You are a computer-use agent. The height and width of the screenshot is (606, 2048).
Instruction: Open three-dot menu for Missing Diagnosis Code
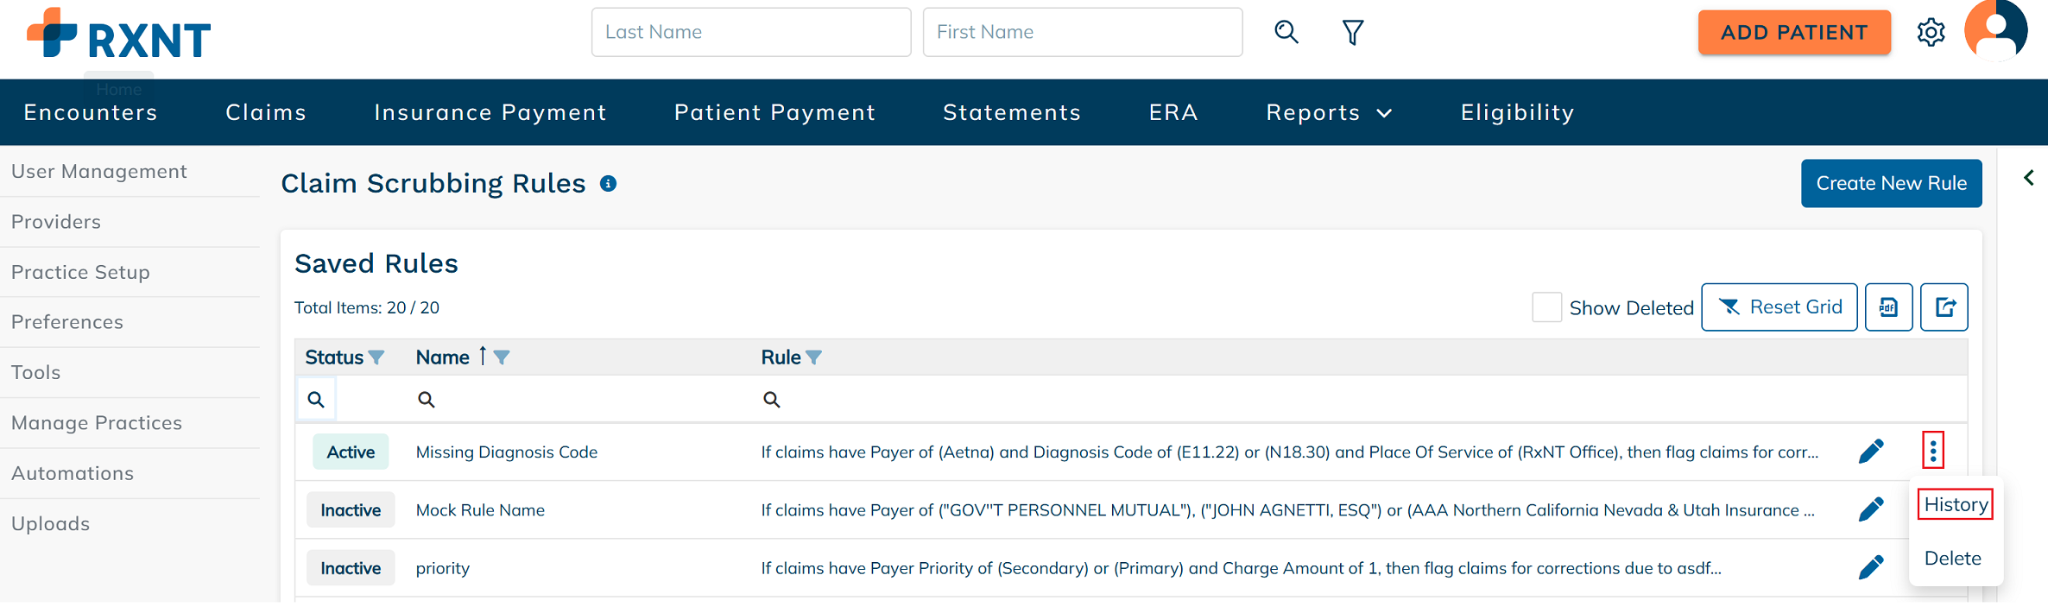[x=1932, y=452]
